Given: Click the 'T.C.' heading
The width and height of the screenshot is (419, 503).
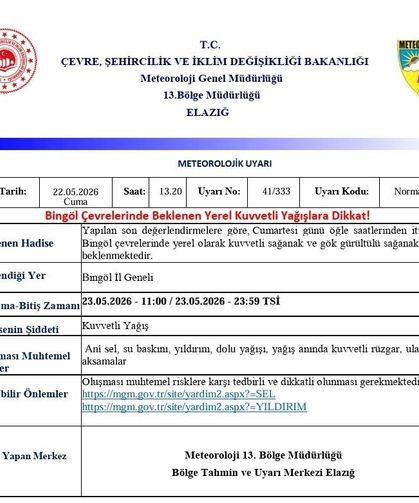Looking at the screenshot, I should coord(210,45).
